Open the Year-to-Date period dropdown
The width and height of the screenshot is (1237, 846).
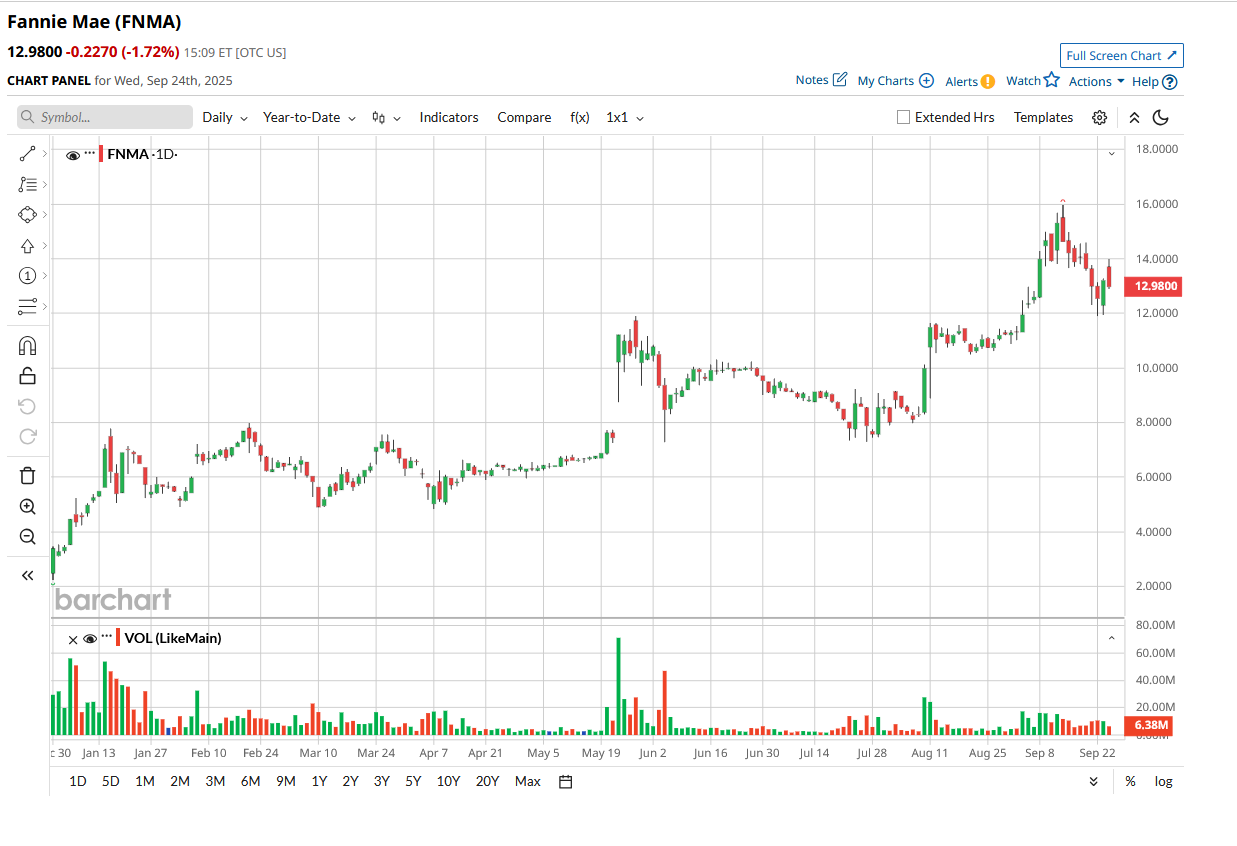(x=309, y=117)
